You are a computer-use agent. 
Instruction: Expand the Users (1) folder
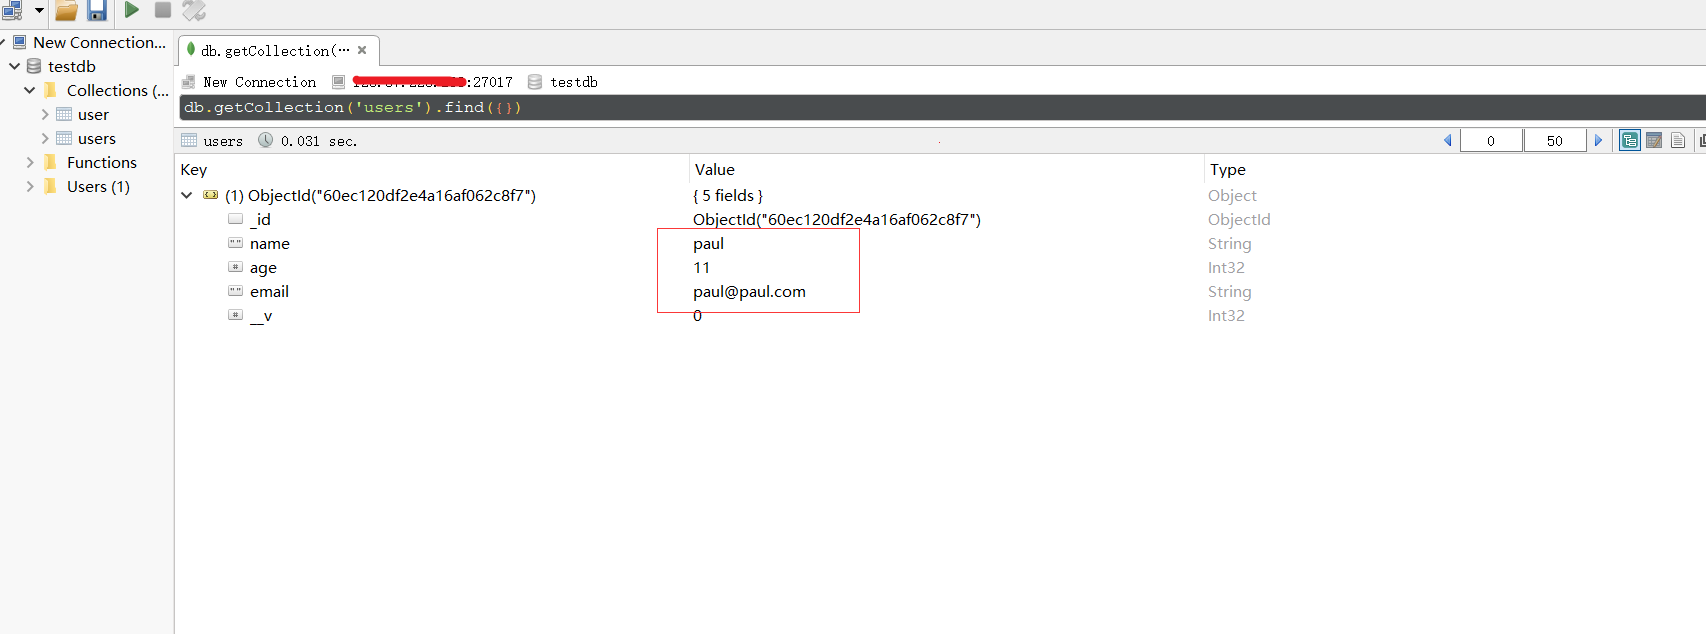30,186
